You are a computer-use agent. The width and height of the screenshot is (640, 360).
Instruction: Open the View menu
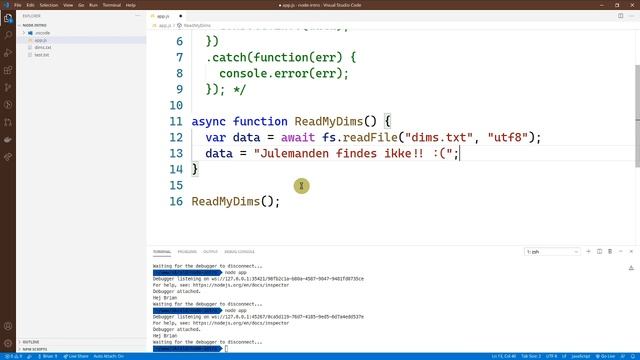tap(68, 5)
